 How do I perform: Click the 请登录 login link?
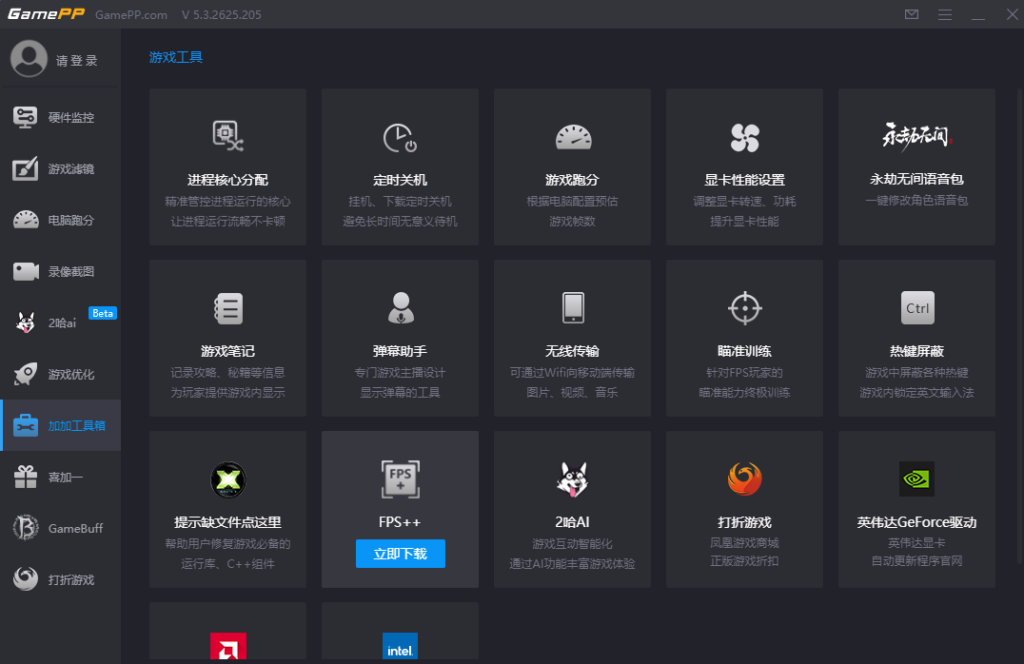point(76,61)
